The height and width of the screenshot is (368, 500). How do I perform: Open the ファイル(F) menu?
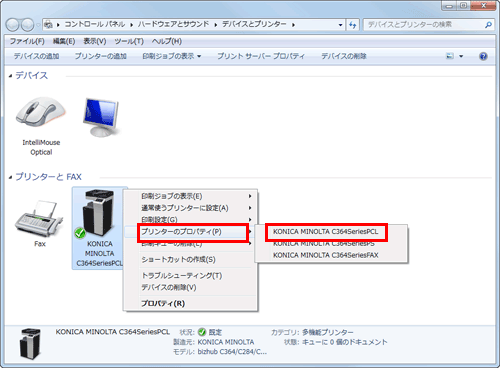[x=27, y=41]
